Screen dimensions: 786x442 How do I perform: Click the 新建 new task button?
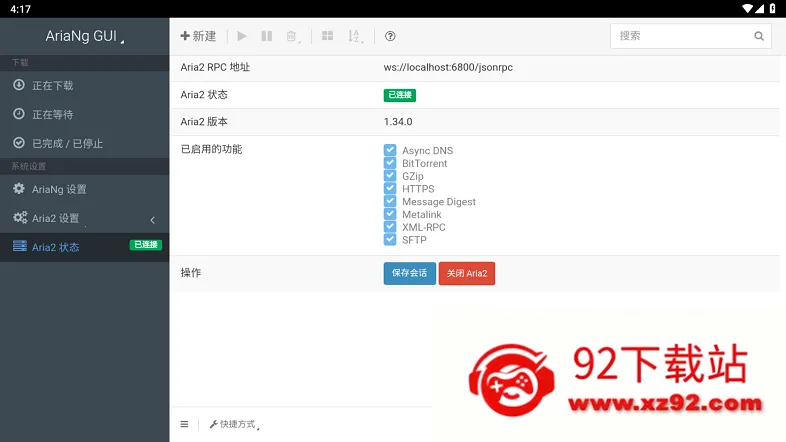(x=198, y=36)
